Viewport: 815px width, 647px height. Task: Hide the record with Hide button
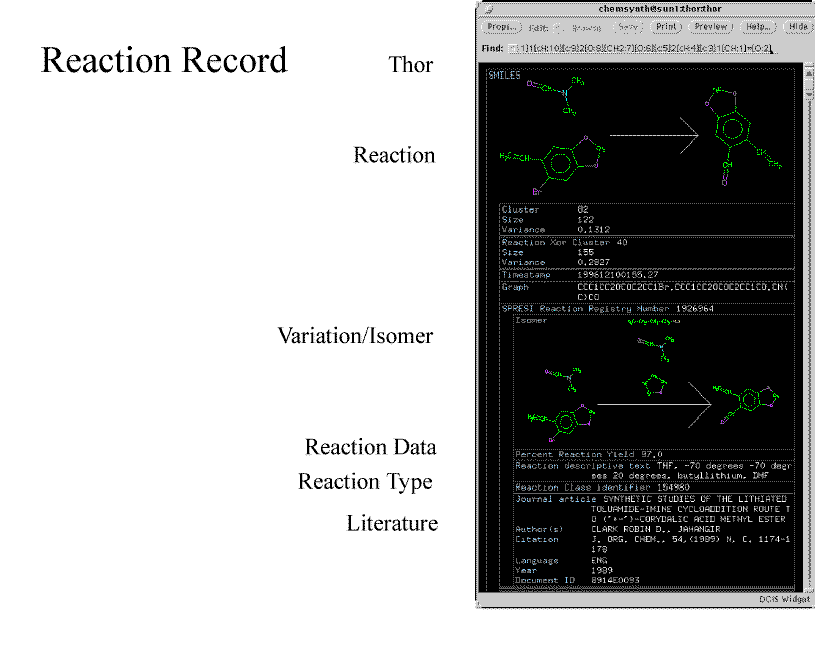798,27
